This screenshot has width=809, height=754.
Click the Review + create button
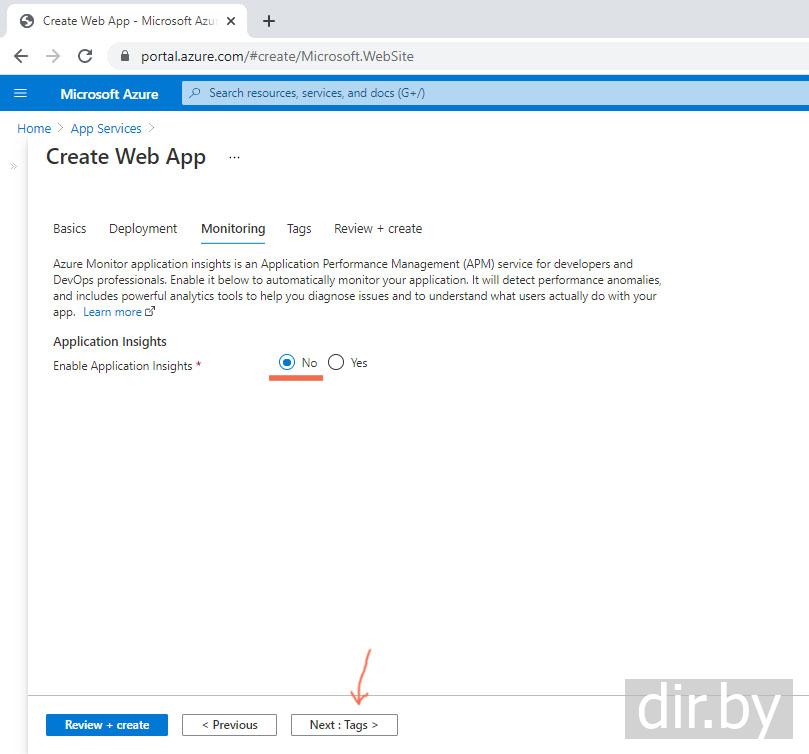(x=107, y=725)
